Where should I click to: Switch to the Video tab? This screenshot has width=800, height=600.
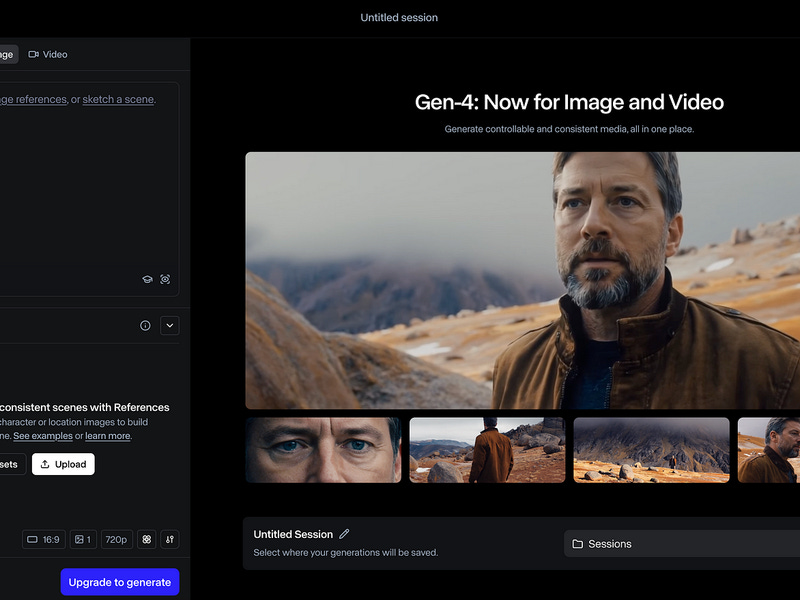click(x=48, y=54)
